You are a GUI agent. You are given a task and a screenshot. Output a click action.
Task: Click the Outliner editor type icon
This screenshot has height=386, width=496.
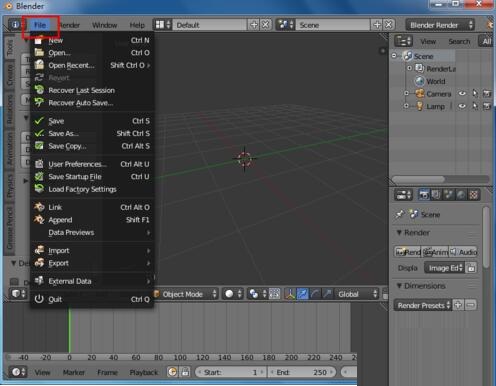coord(404,41)
